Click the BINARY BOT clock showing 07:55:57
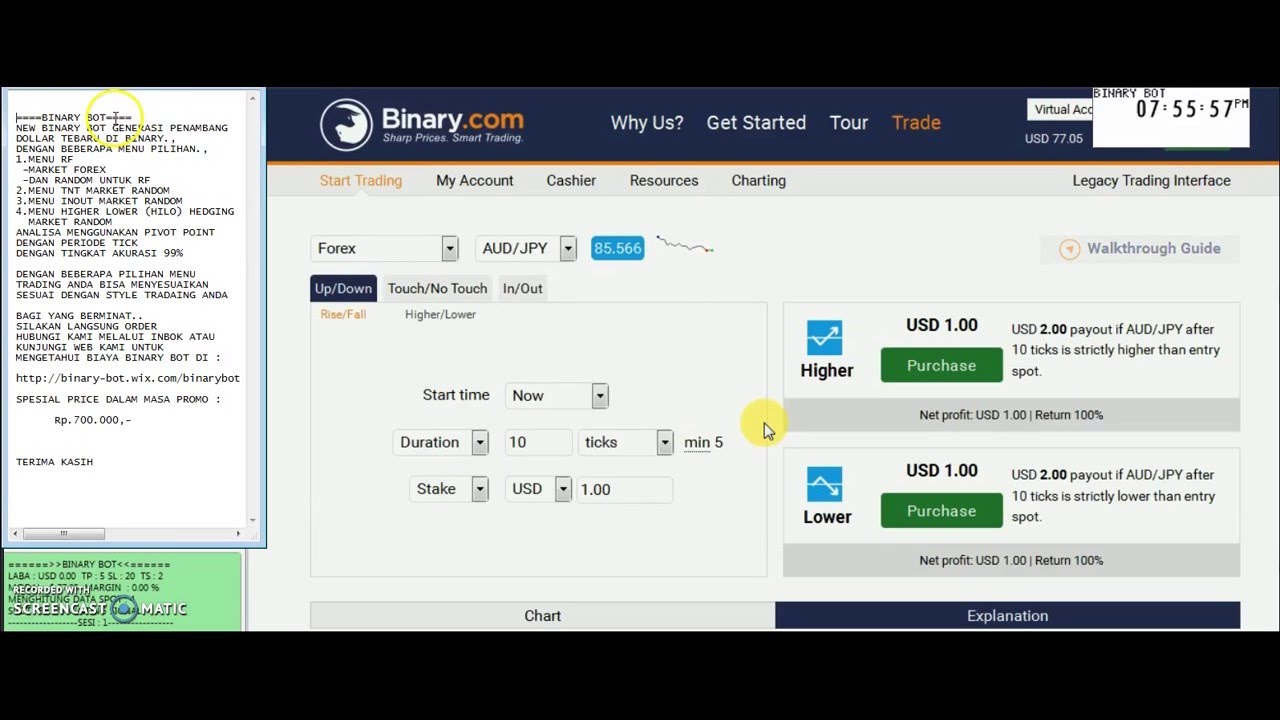The image size is (1280, 720). tap(1171, 117)
